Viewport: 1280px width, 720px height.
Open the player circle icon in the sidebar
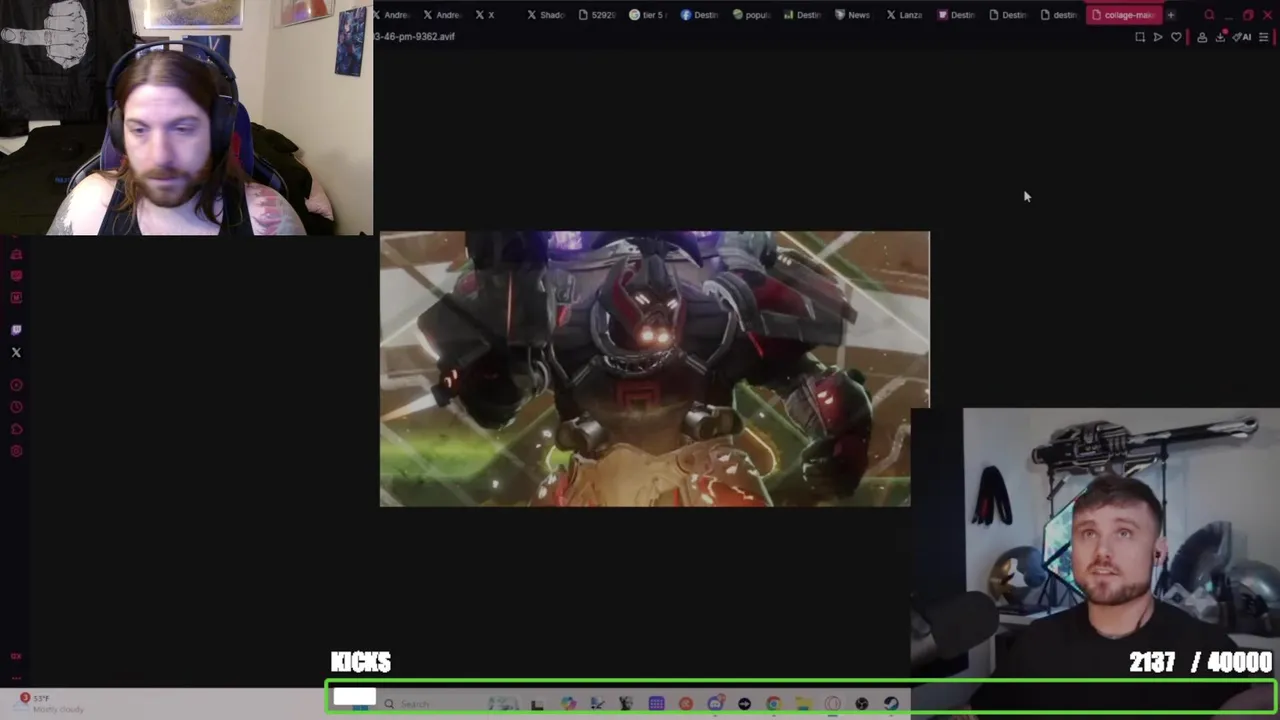coord(16,385)
